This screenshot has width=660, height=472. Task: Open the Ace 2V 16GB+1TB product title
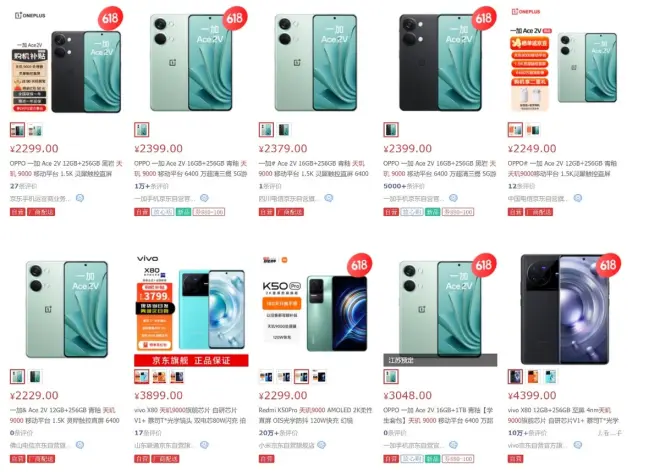pyautogui.click(x=438, y=415)
